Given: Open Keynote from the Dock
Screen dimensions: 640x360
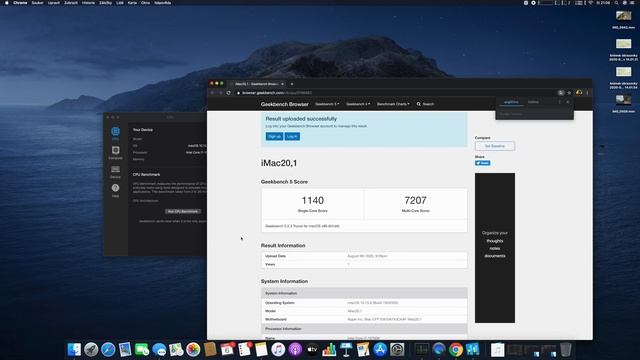Looking at the screenshot, I should point(346,350).
